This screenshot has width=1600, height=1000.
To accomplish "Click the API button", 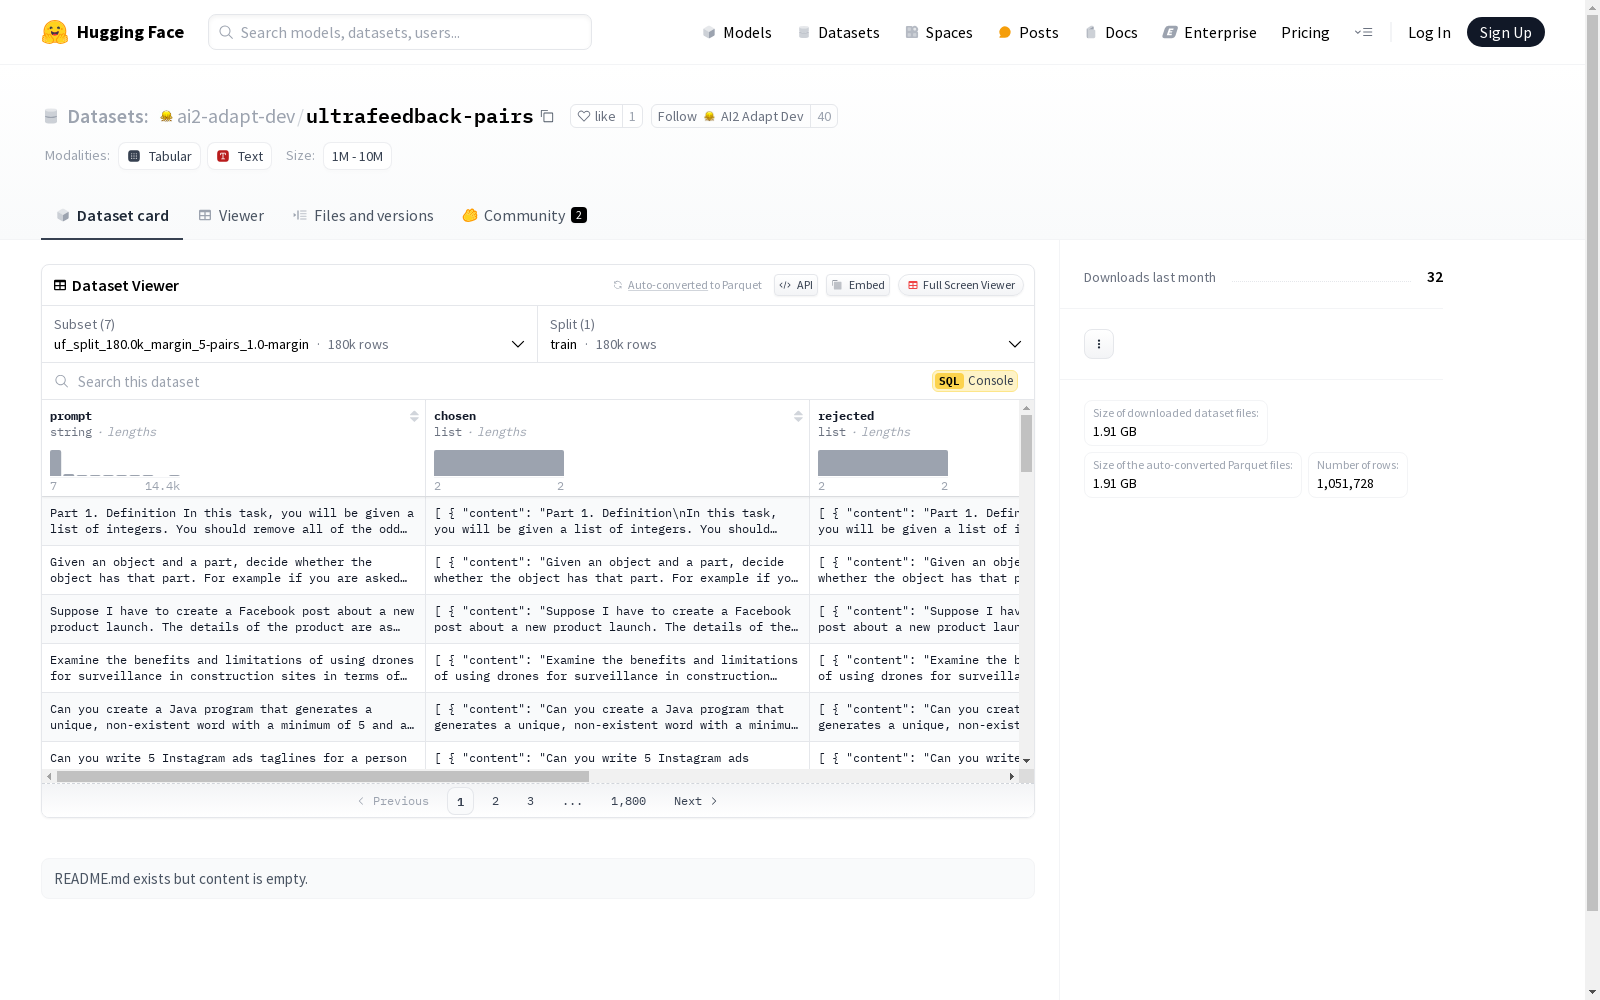I will [796, 285].
